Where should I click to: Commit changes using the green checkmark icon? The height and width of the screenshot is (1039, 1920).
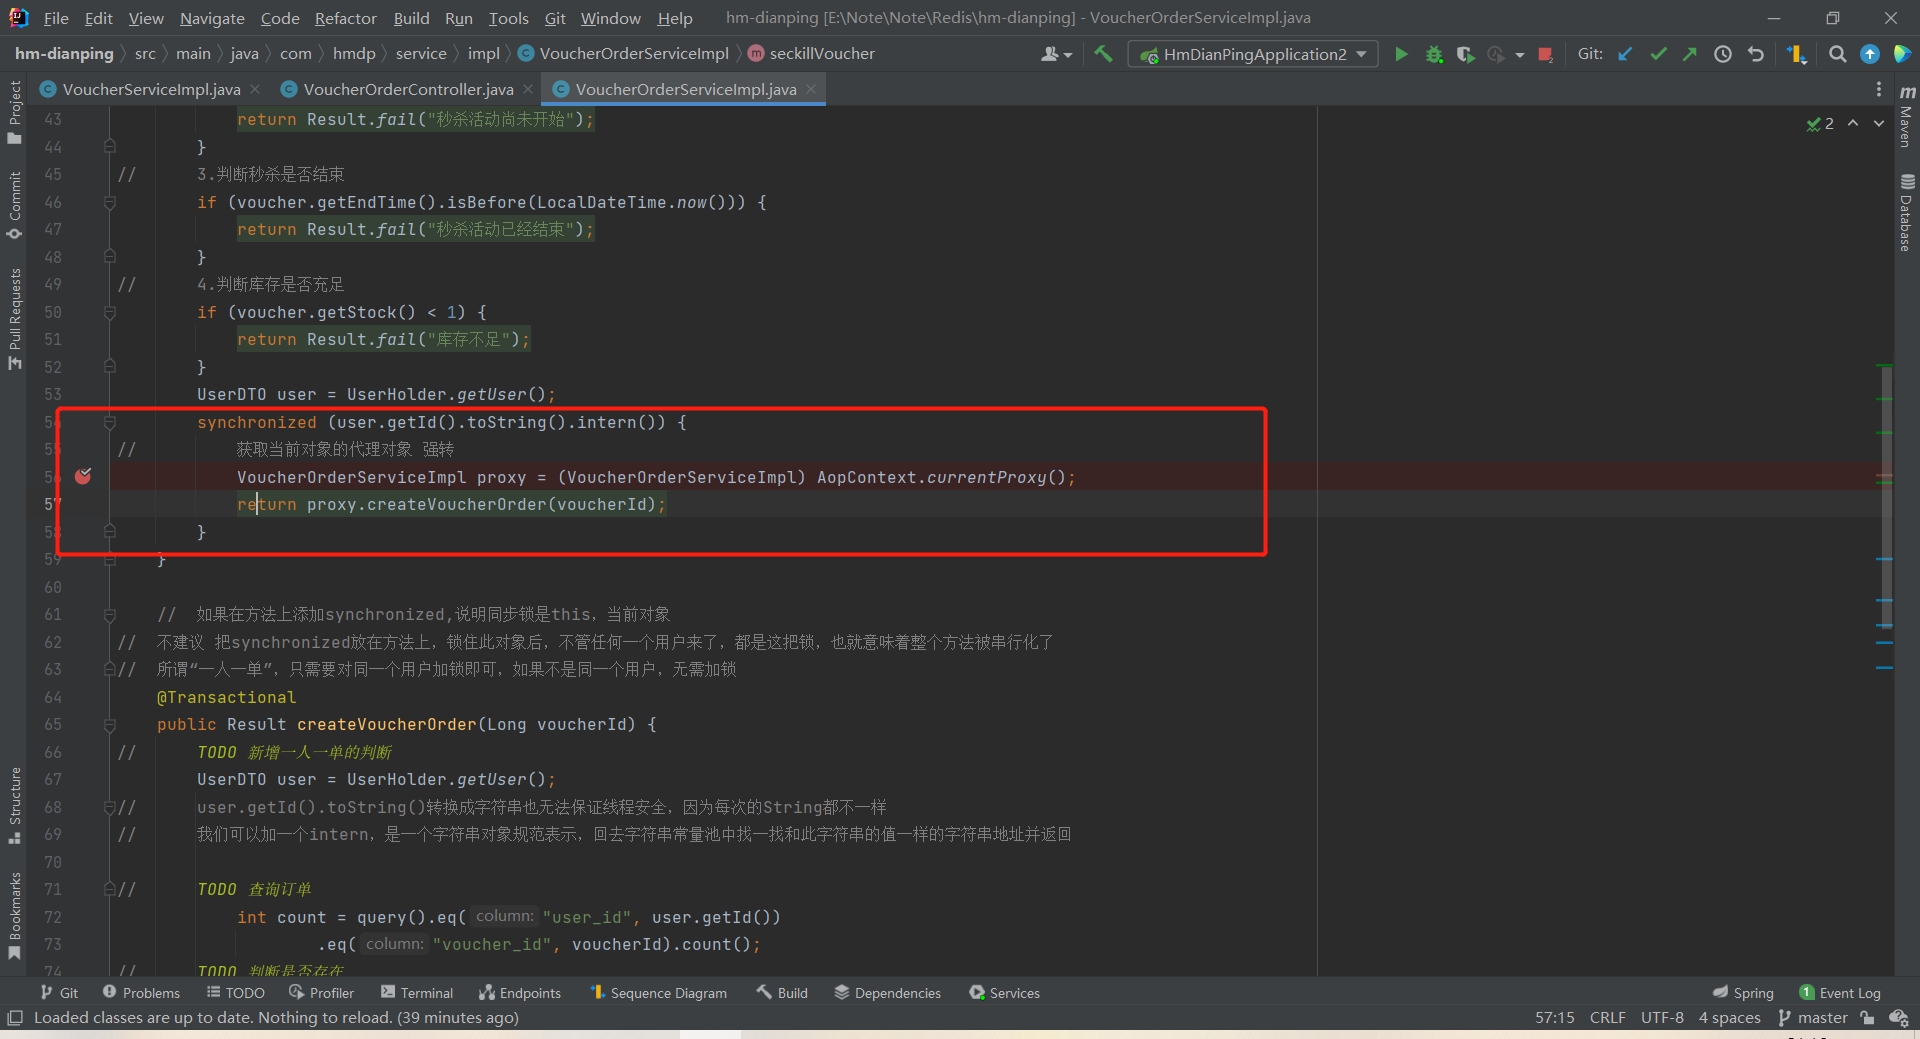1658,54
